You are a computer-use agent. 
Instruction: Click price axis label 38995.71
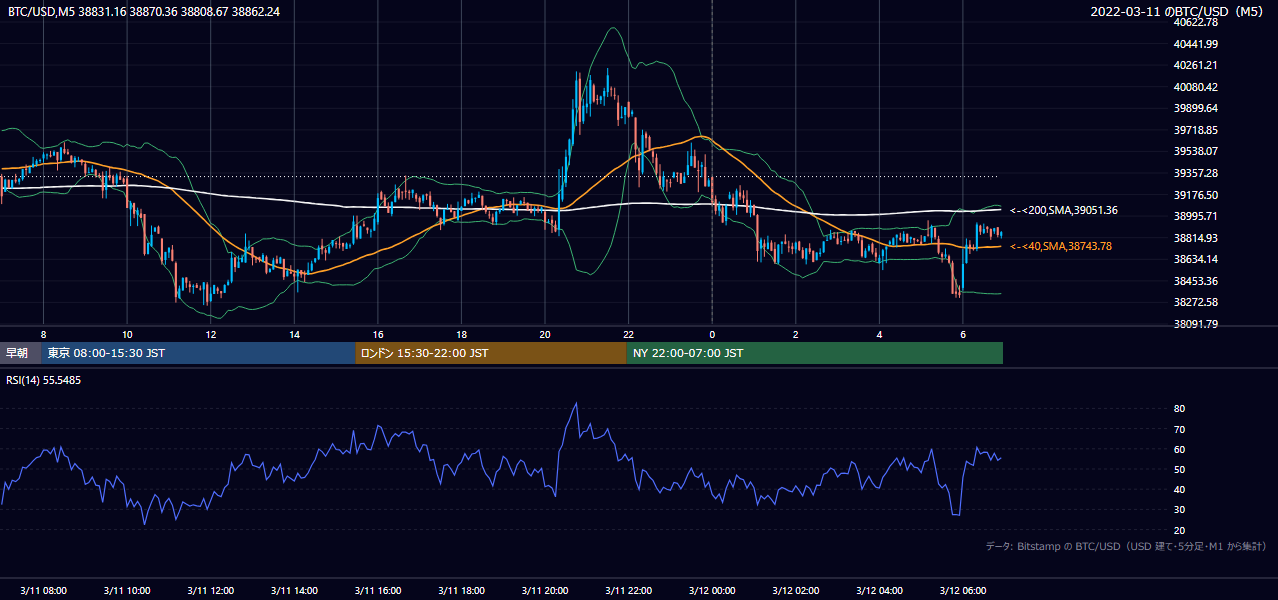1197,216
